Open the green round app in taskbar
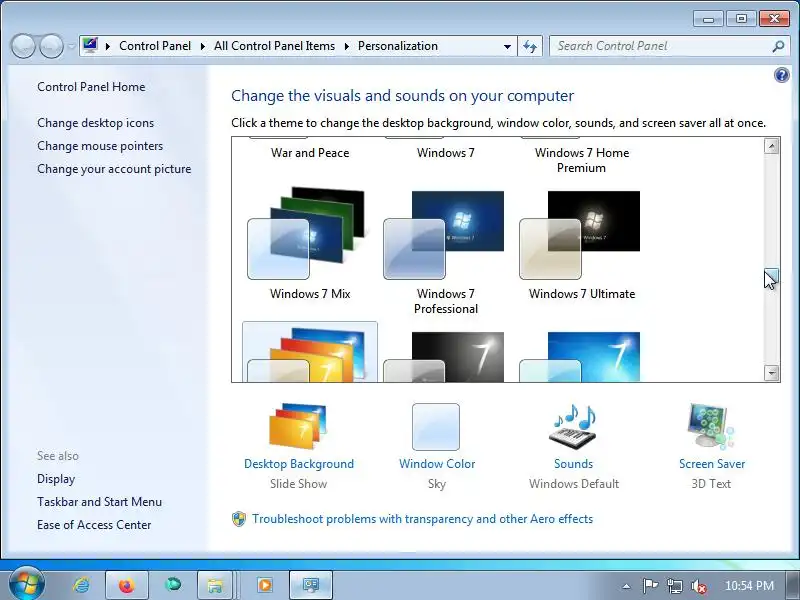800x600 pixels. (x=173, y=585)
